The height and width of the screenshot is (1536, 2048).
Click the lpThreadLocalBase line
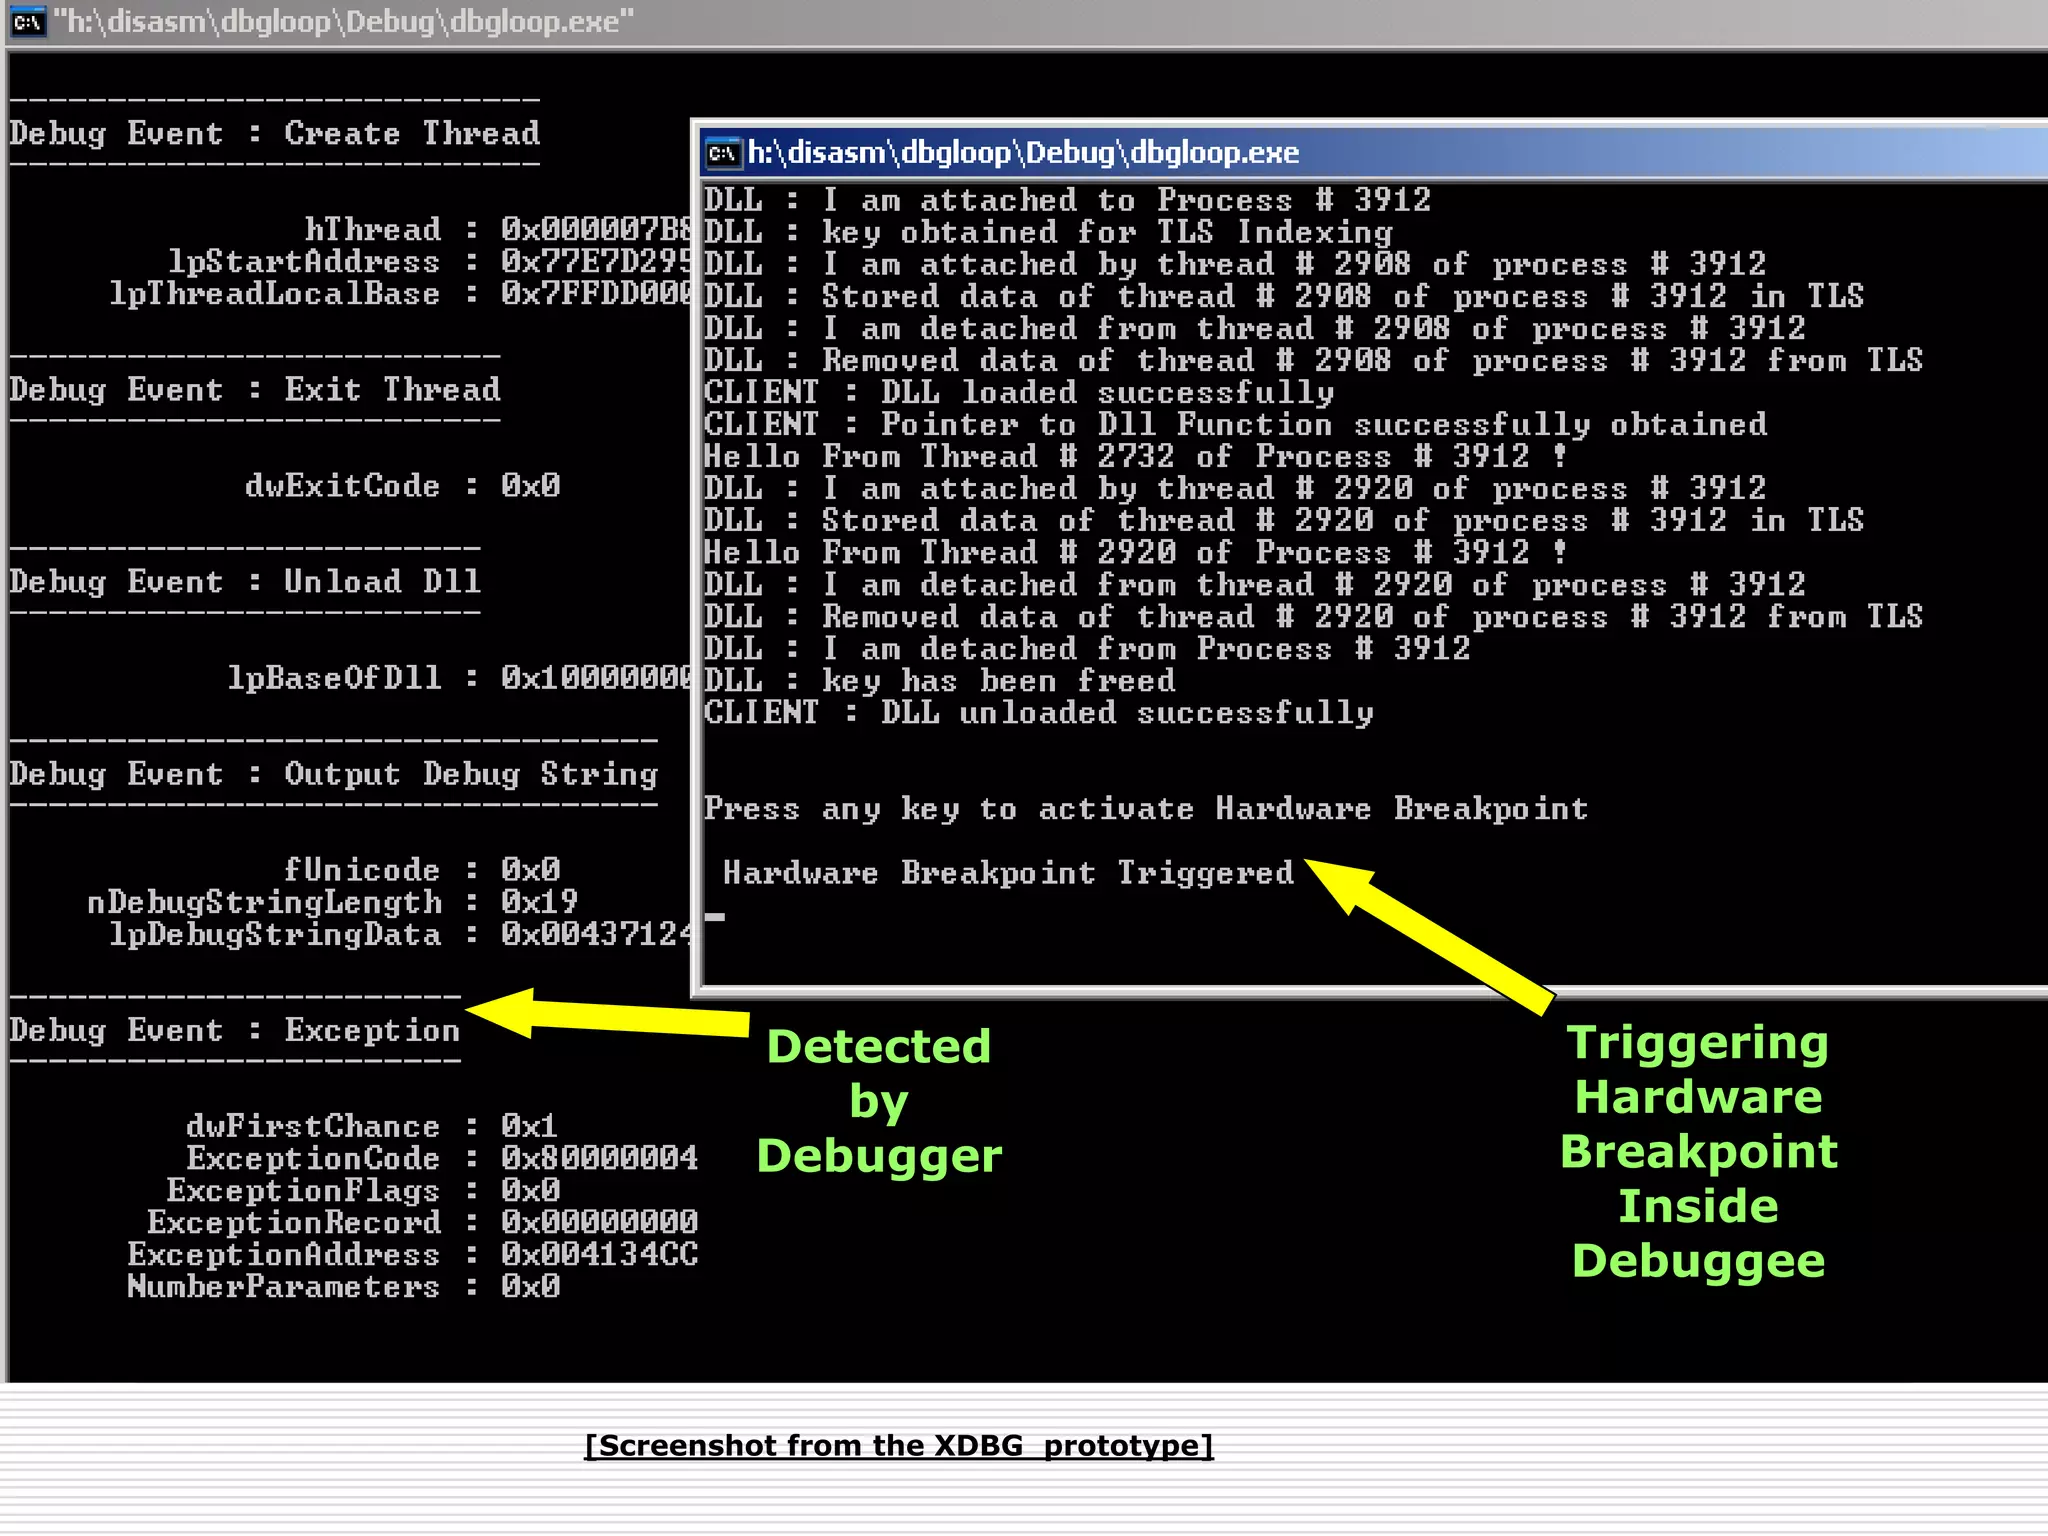point(401,294)
